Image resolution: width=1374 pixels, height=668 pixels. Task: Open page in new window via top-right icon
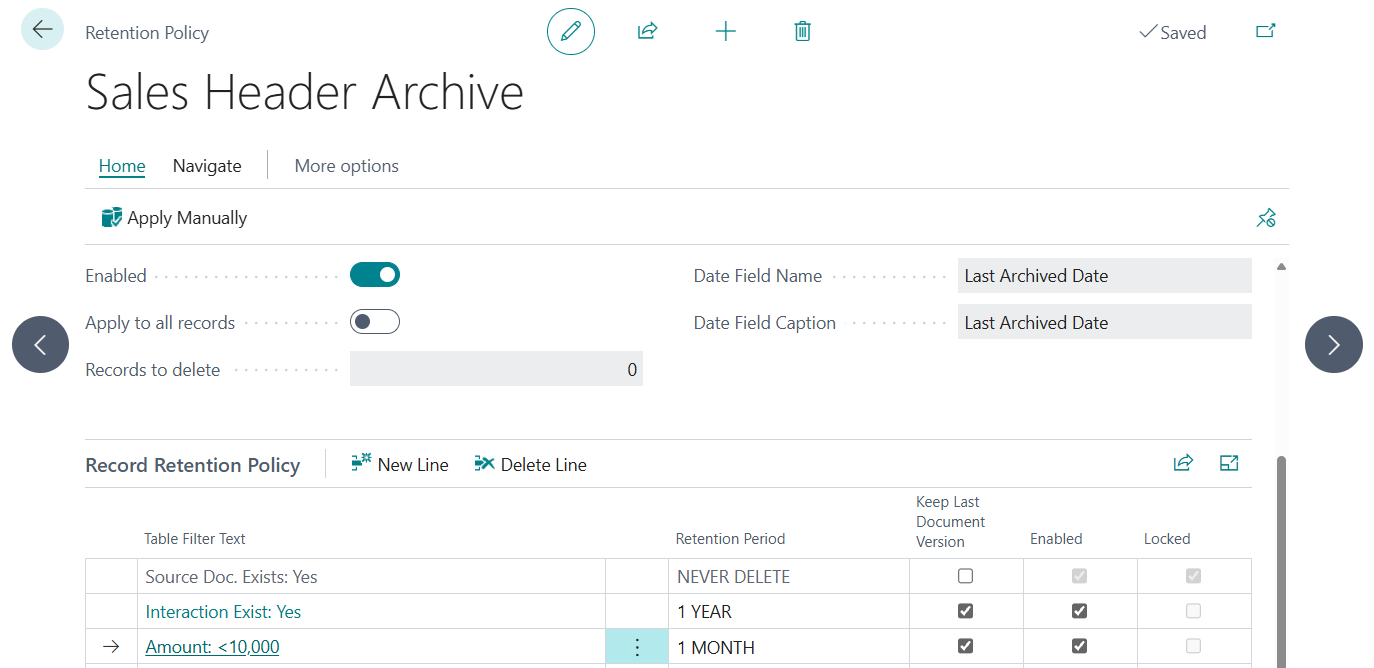(1265, 31)
